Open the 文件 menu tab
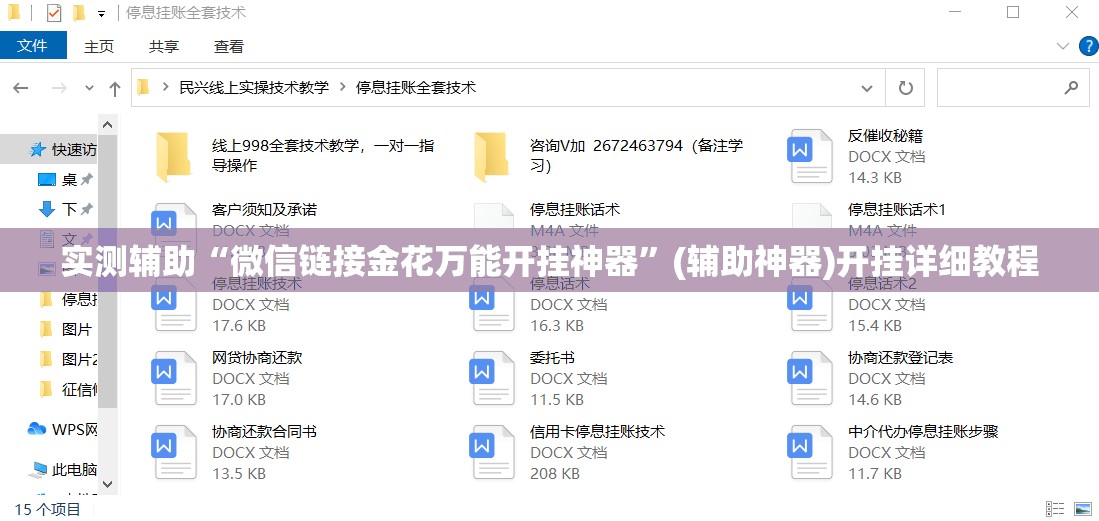The height and width of the screenshot is (521, 1099). (33, 46)
